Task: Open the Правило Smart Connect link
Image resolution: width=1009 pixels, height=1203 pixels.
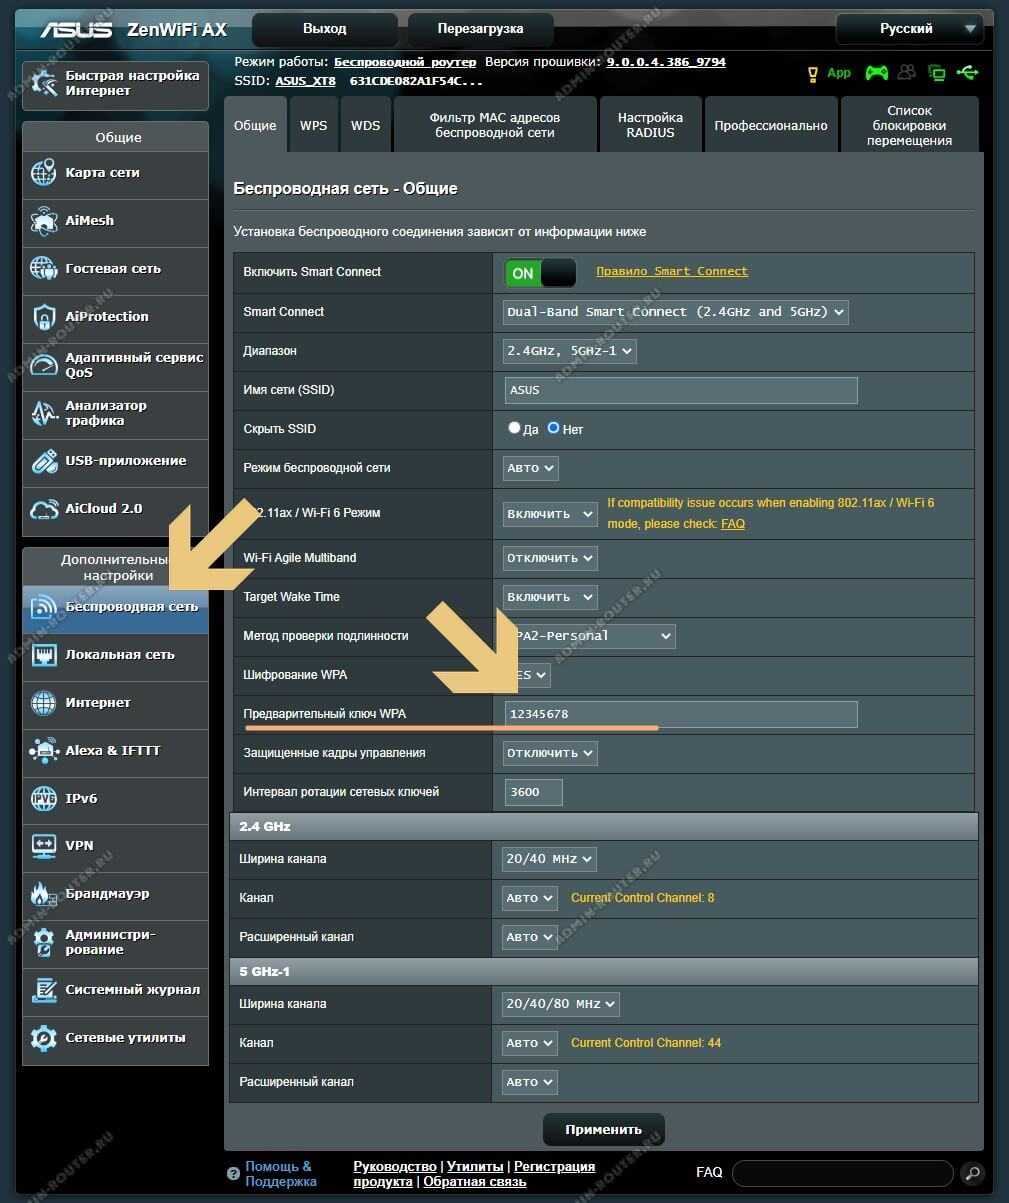Action: (x=671, y=271)
